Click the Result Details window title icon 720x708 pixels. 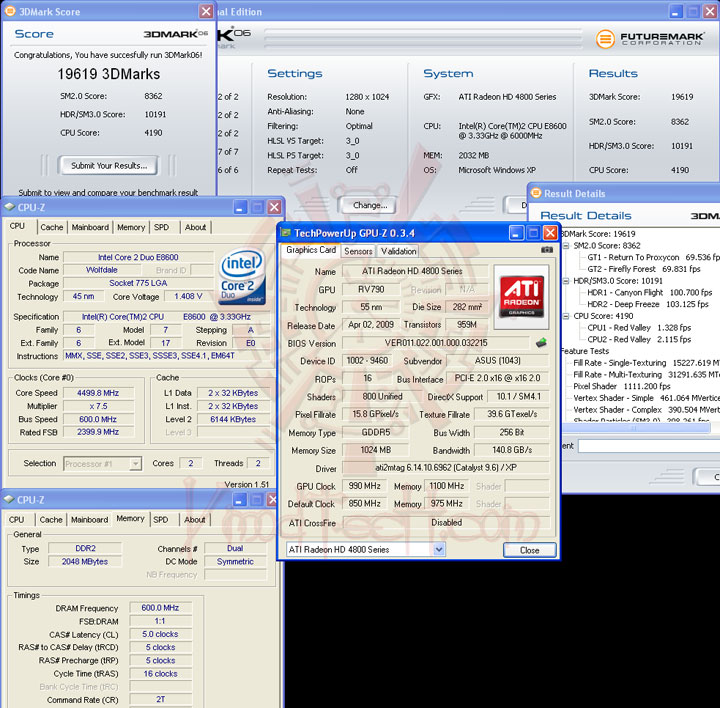(x=535, y=193)
